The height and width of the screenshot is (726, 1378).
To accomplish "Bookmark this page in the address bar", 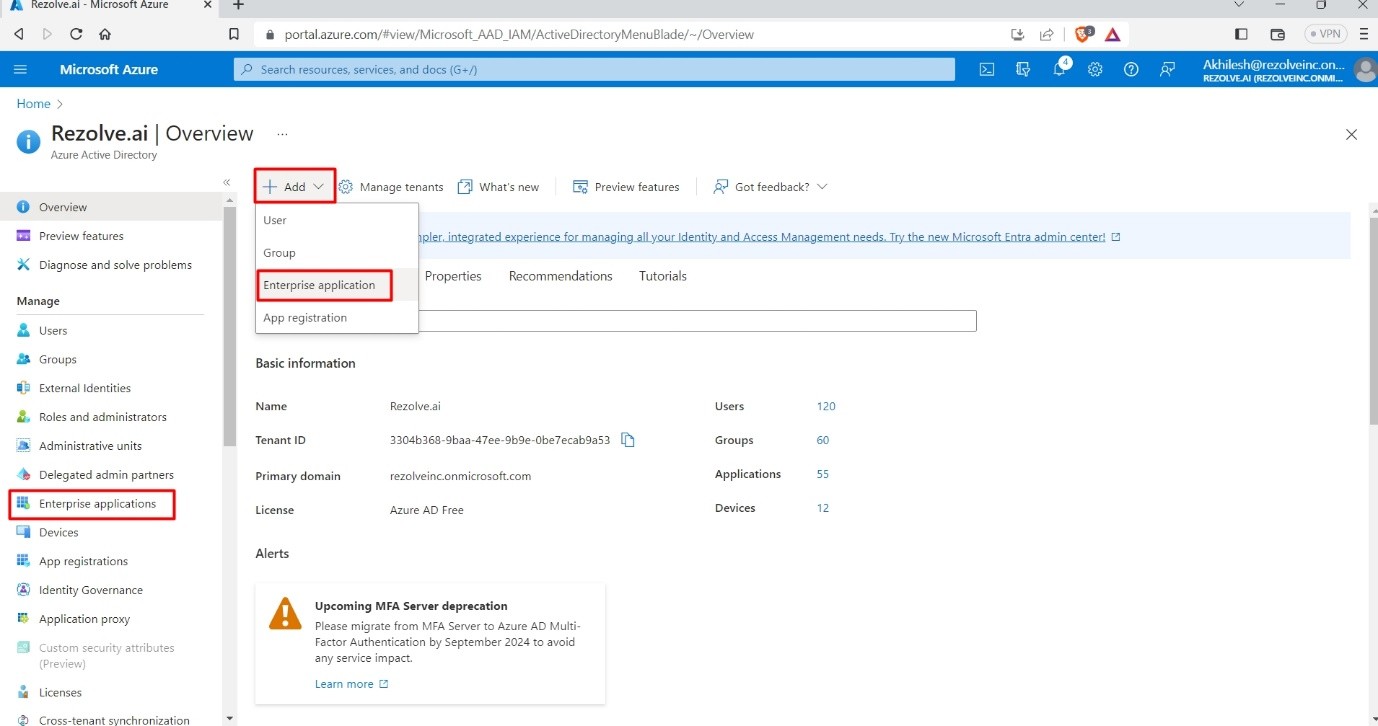I will pyautogui.click(x=234, y=34).
